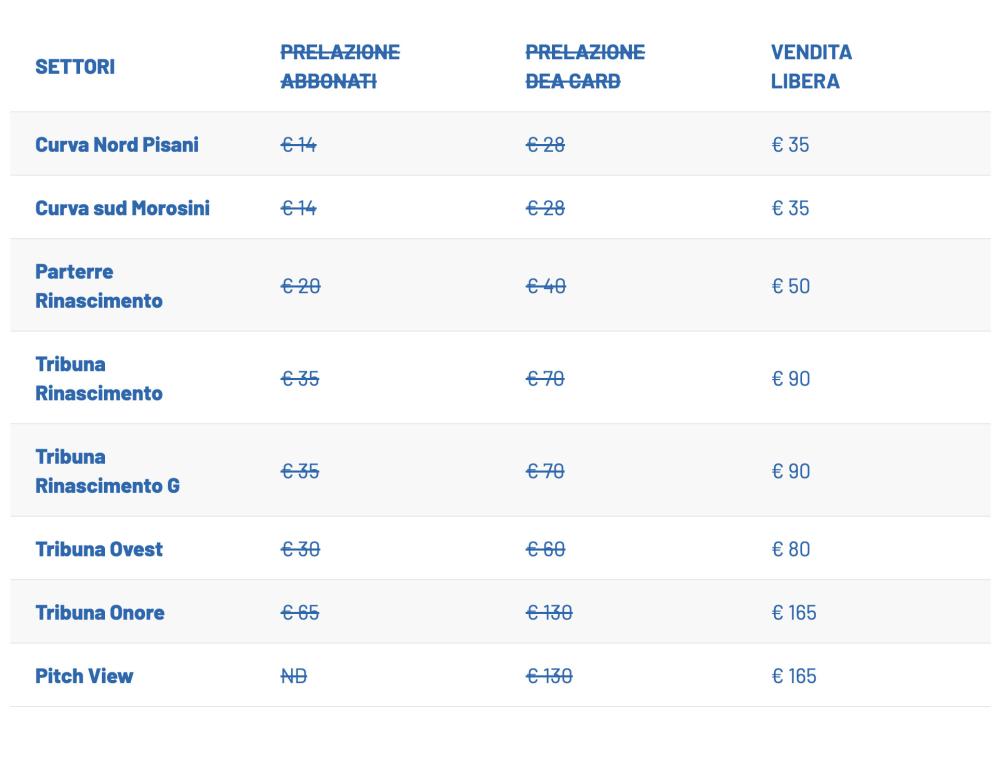Select the Tribuna Ovest row label
999x758 pixels.
coord(99,549)
